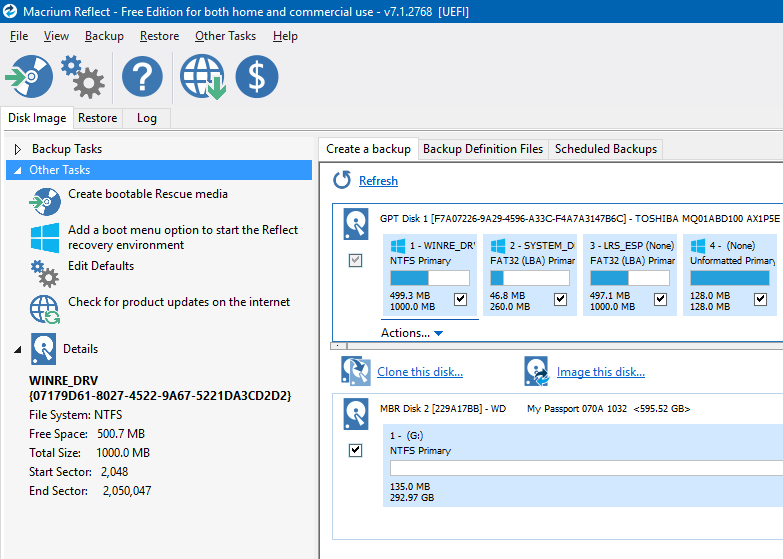The height and width of the screenshot is (559, 783).
Task: Click the Refresh circular arrow icon
Action: coord(342,180)
